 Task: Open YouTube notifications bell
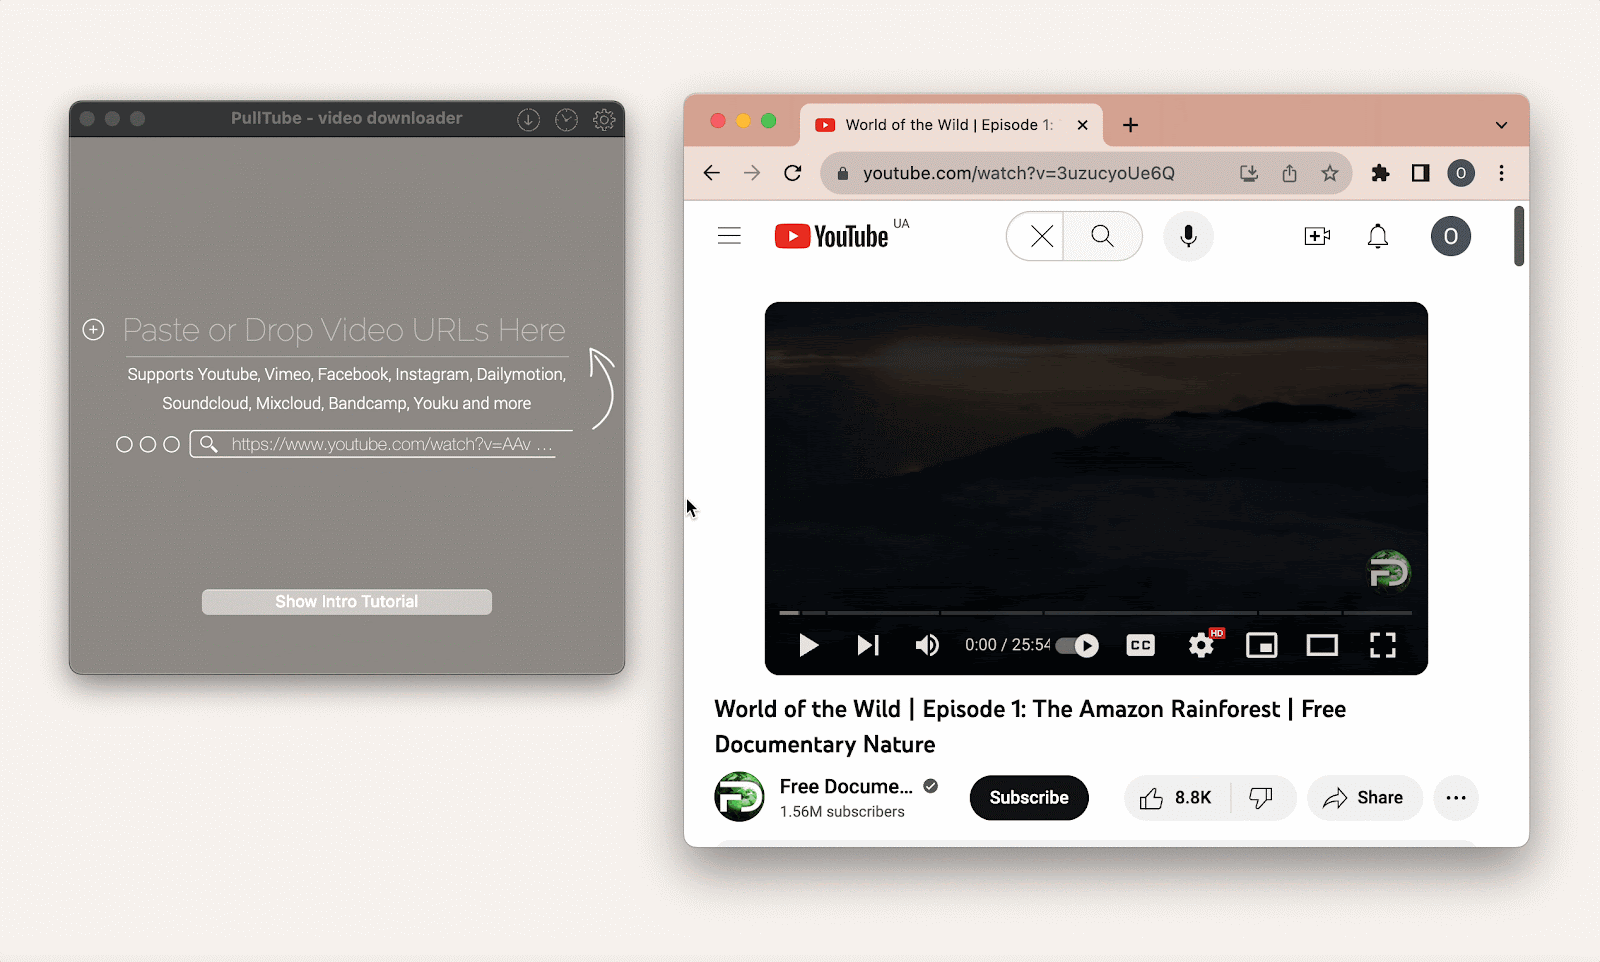(x=1377, y=236)
